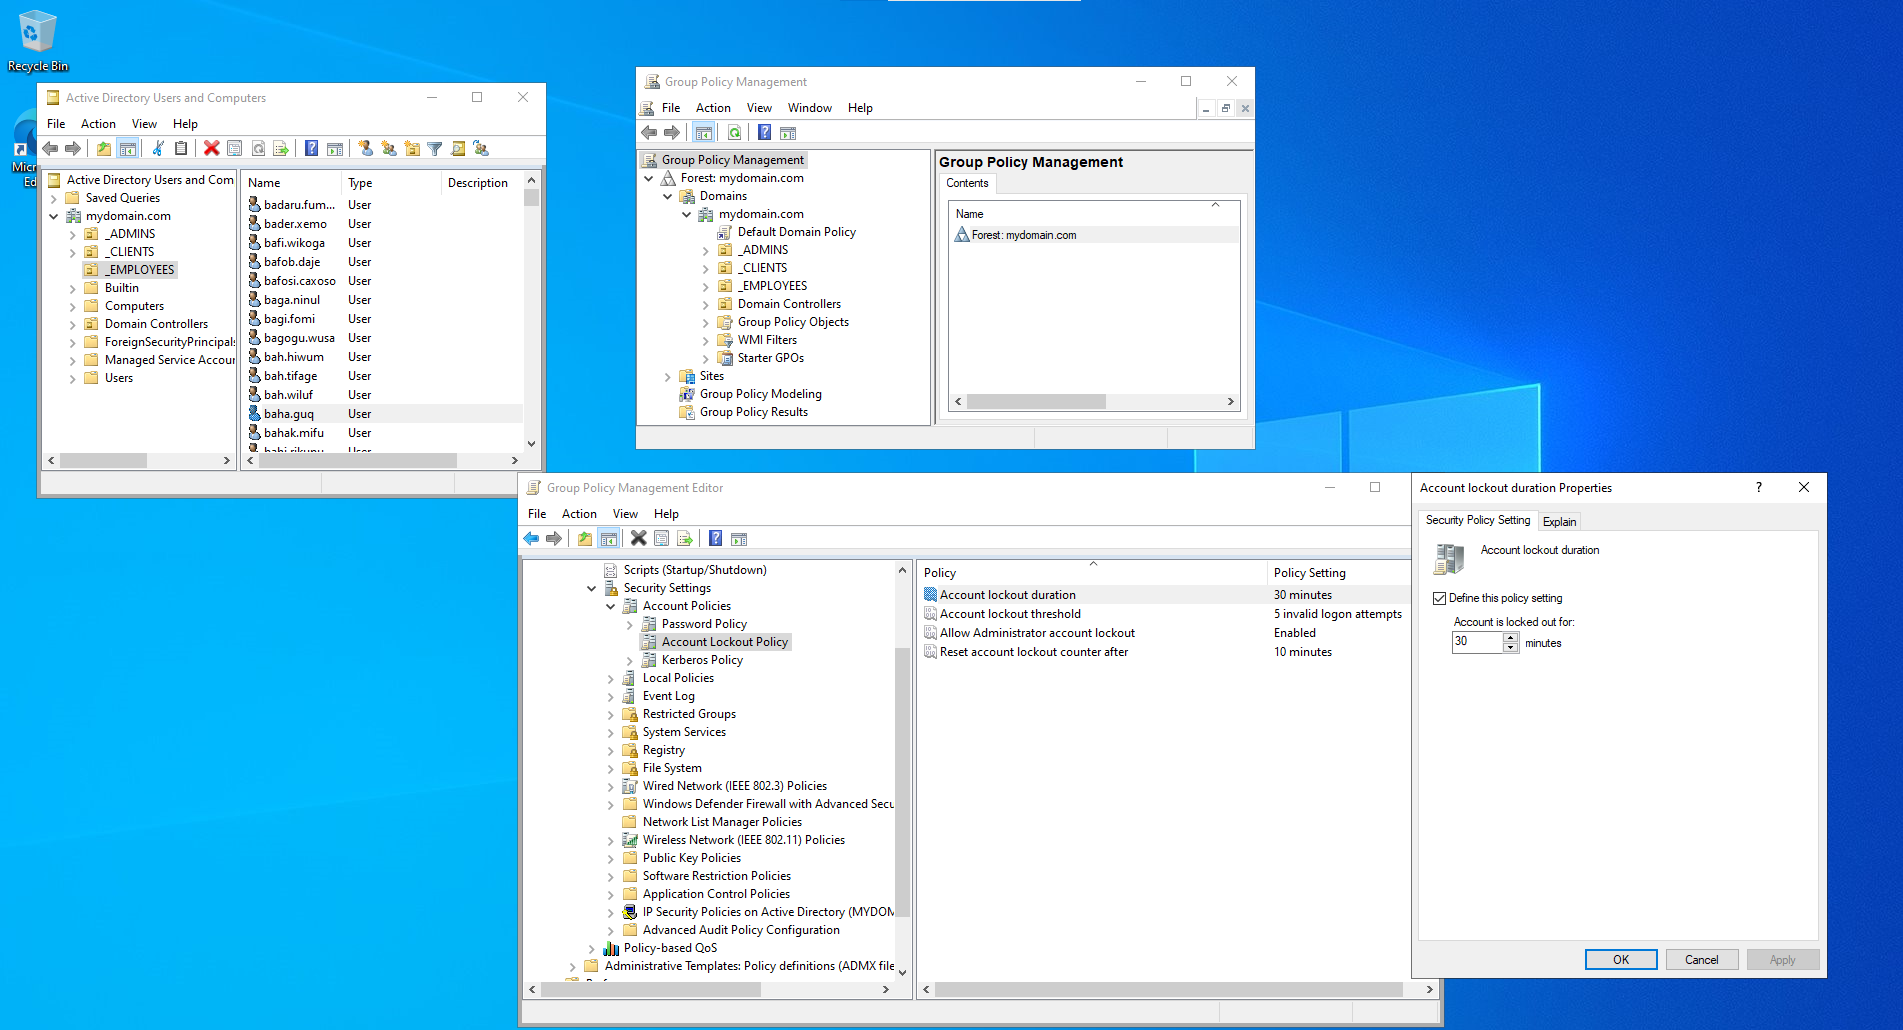The height and width of the screenshot is (1030, 1903).
Task: Click Refresh icon in Group Policy Management toolbar
Action: point(735,133)
